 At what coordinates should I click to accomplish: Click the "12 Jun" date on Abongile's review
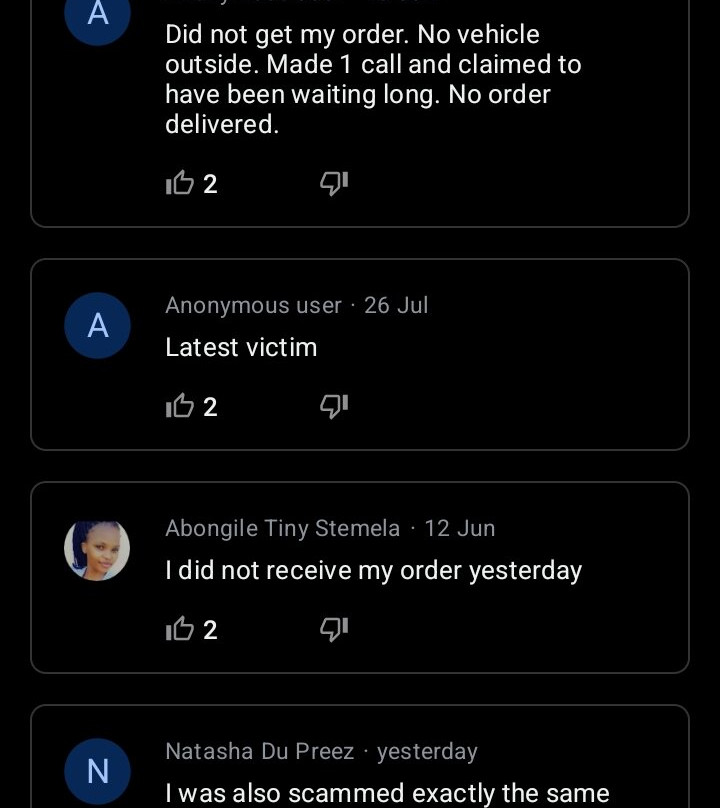[459, 528]
